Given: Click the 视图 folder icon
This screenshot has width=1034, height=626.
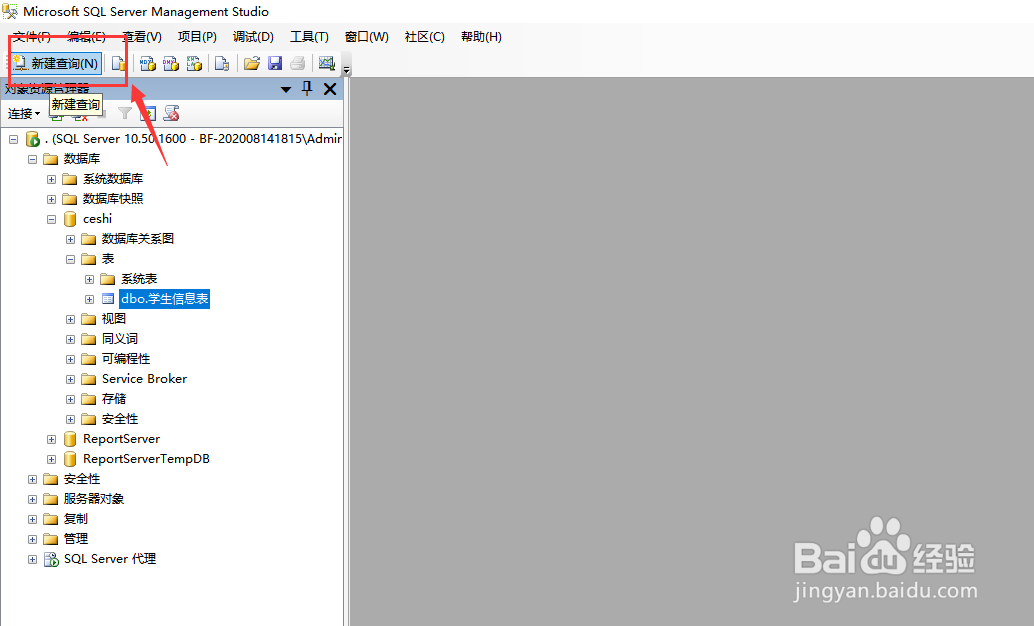Looking at the screenshot, I should (x=88, y=319).
